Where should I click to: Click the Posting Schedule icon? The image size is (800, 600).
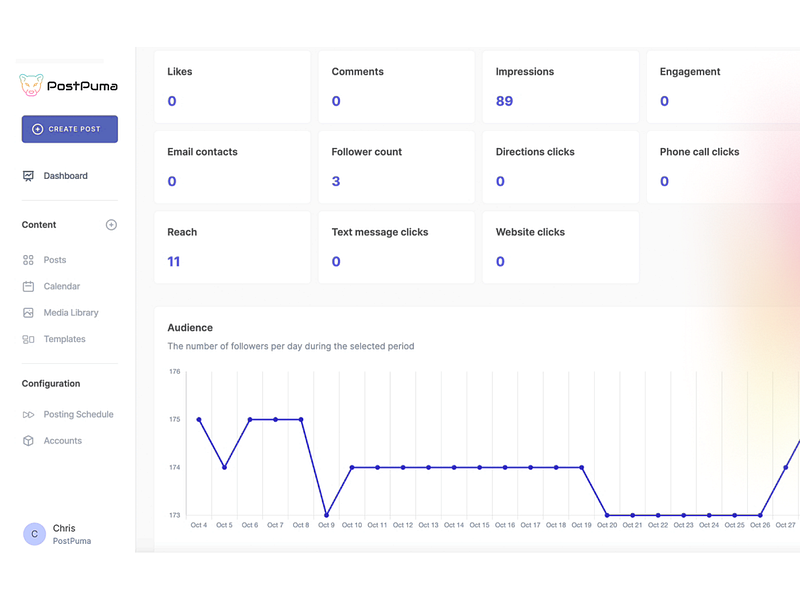click(28, 414)
